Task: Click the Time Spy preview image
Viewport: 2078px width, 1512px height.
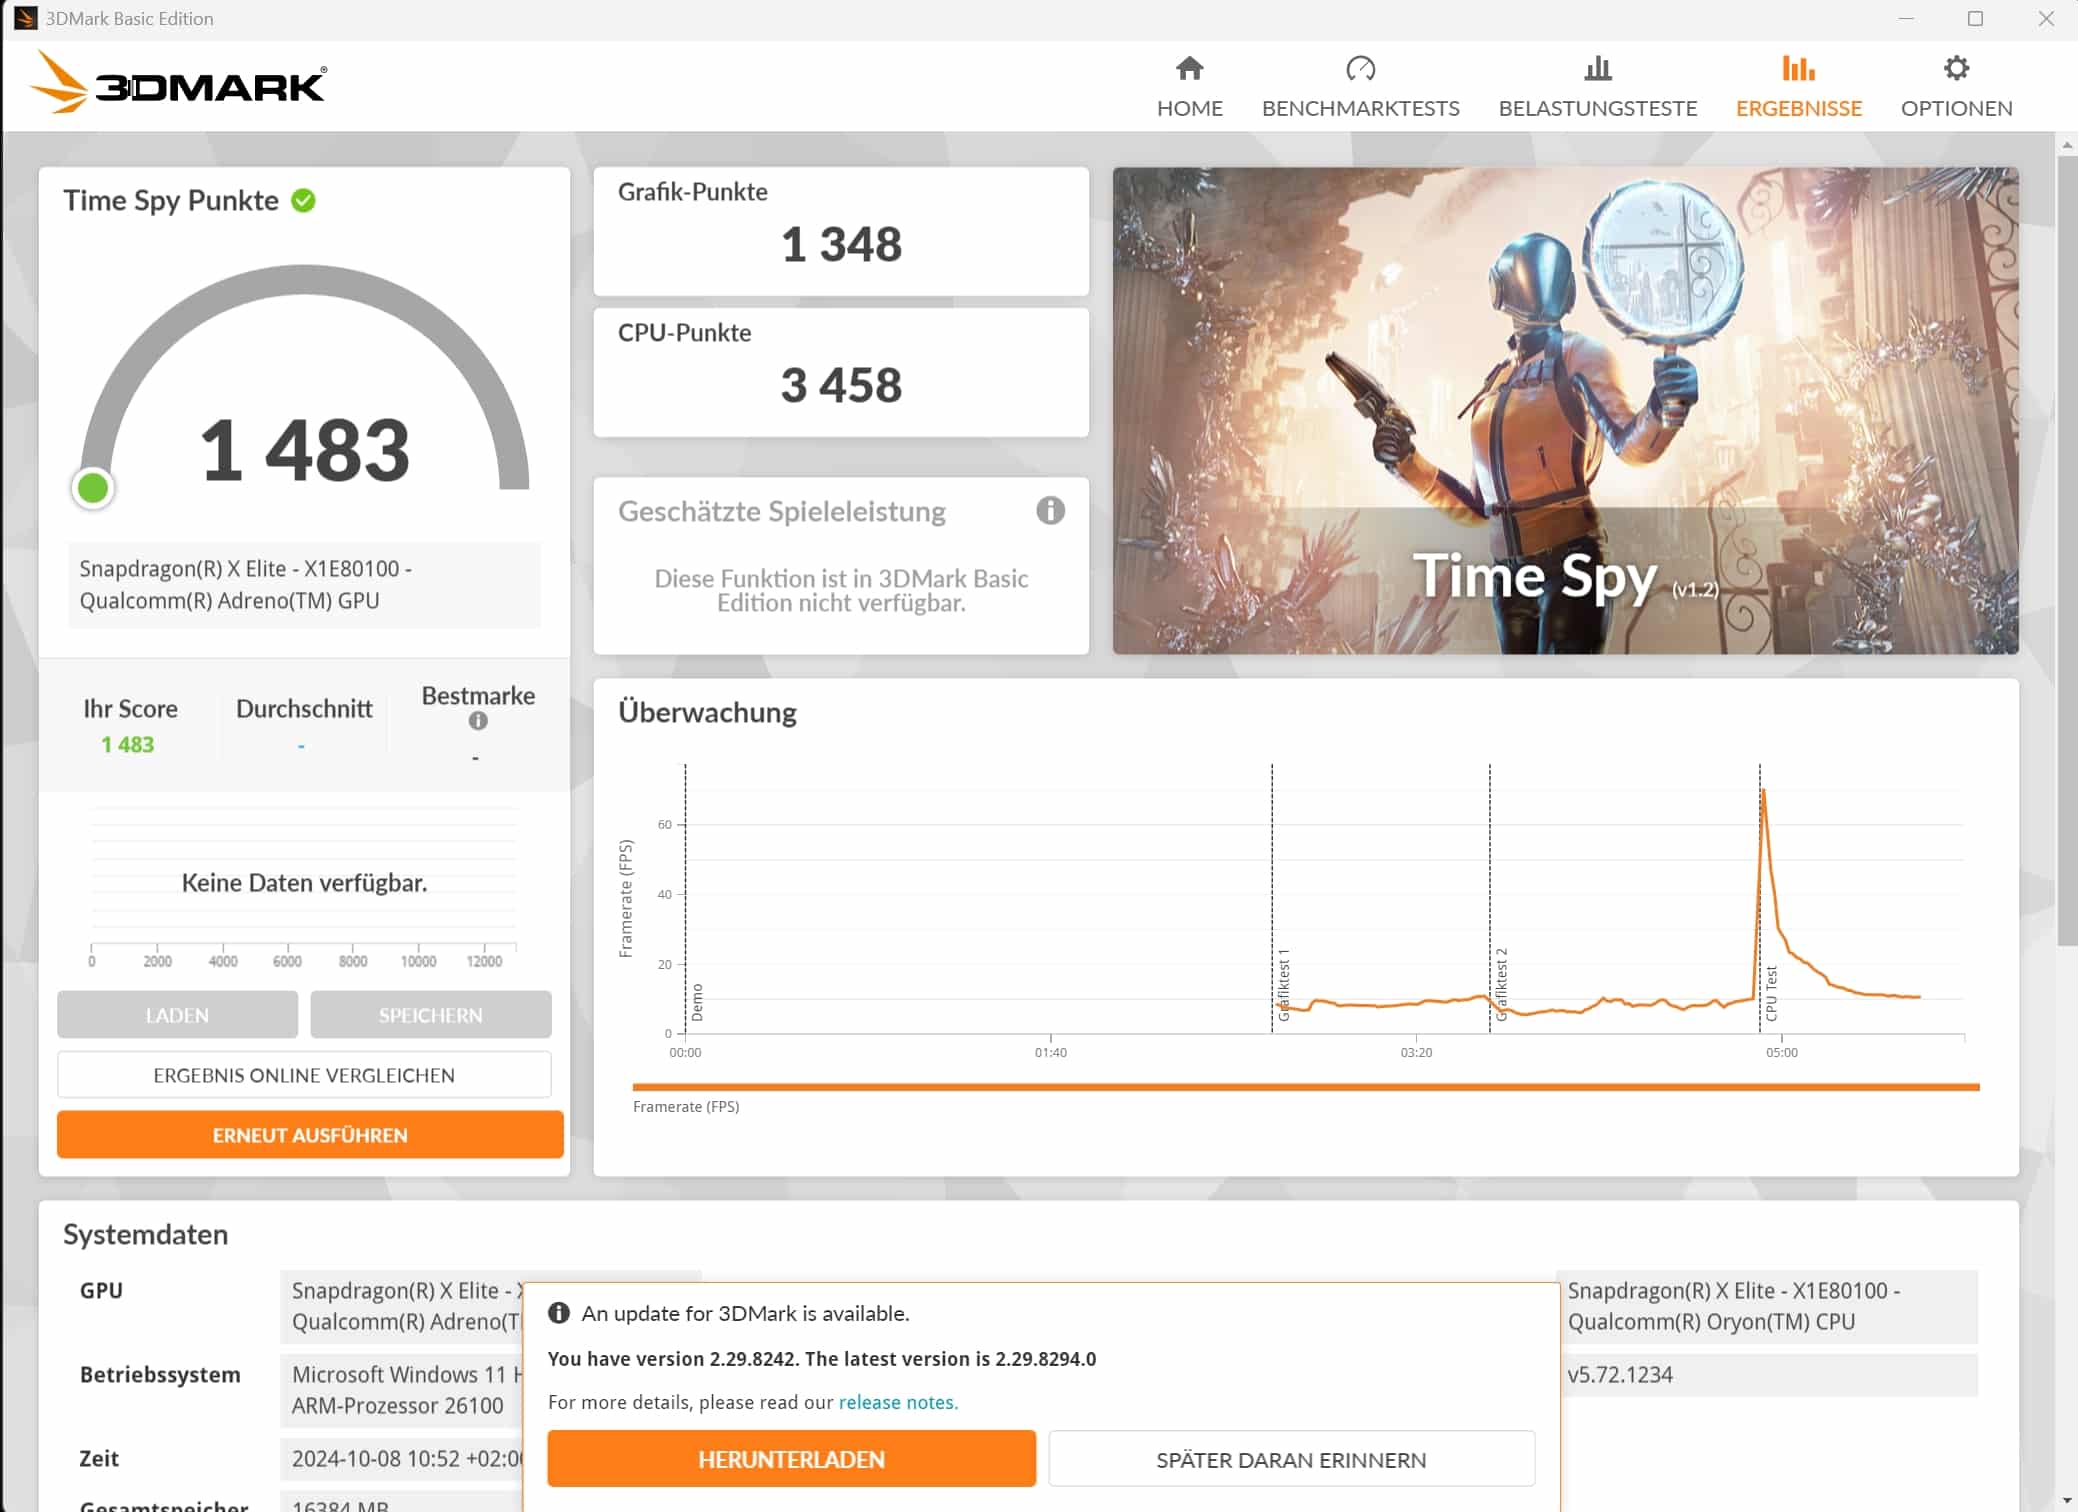Action: pos(1565,410)
